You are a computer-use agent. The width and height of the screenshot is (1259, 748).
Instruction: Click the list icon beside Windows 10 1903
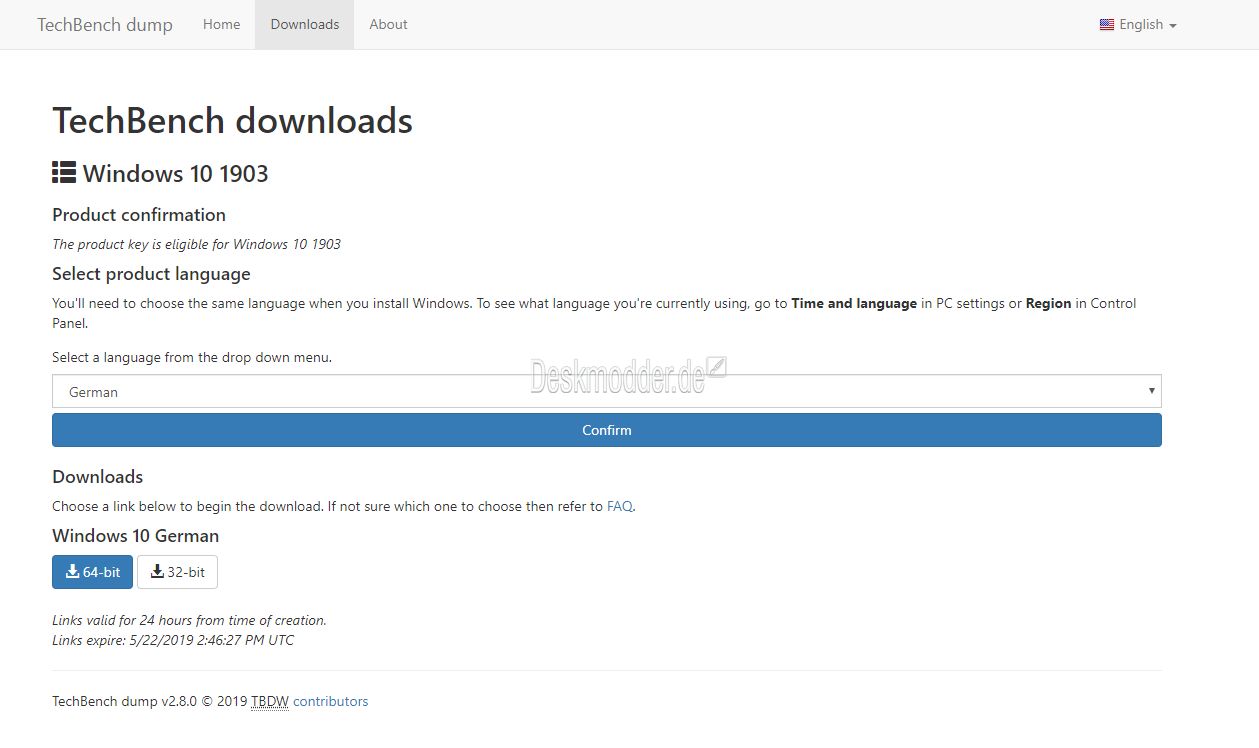64,173
